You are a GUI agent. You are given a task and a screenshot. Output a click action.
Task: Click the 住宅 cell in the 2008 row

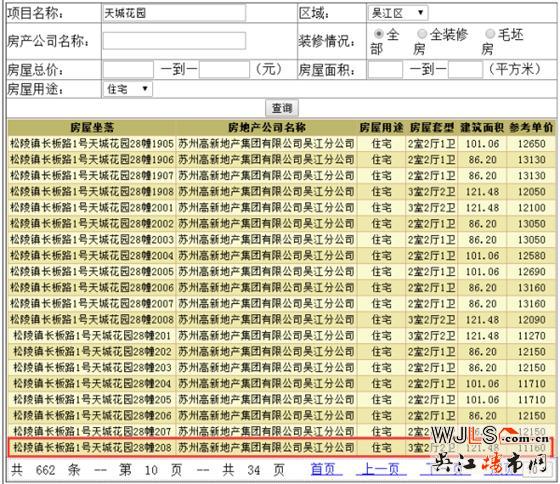pos(381,320)
